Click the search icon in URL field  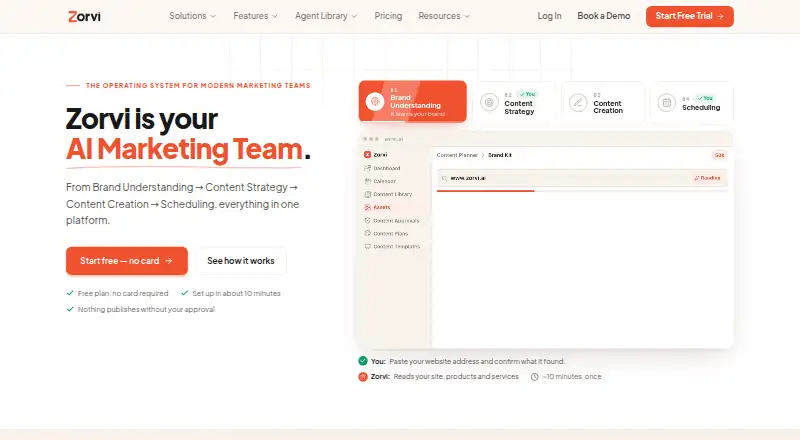coord(444,179)
